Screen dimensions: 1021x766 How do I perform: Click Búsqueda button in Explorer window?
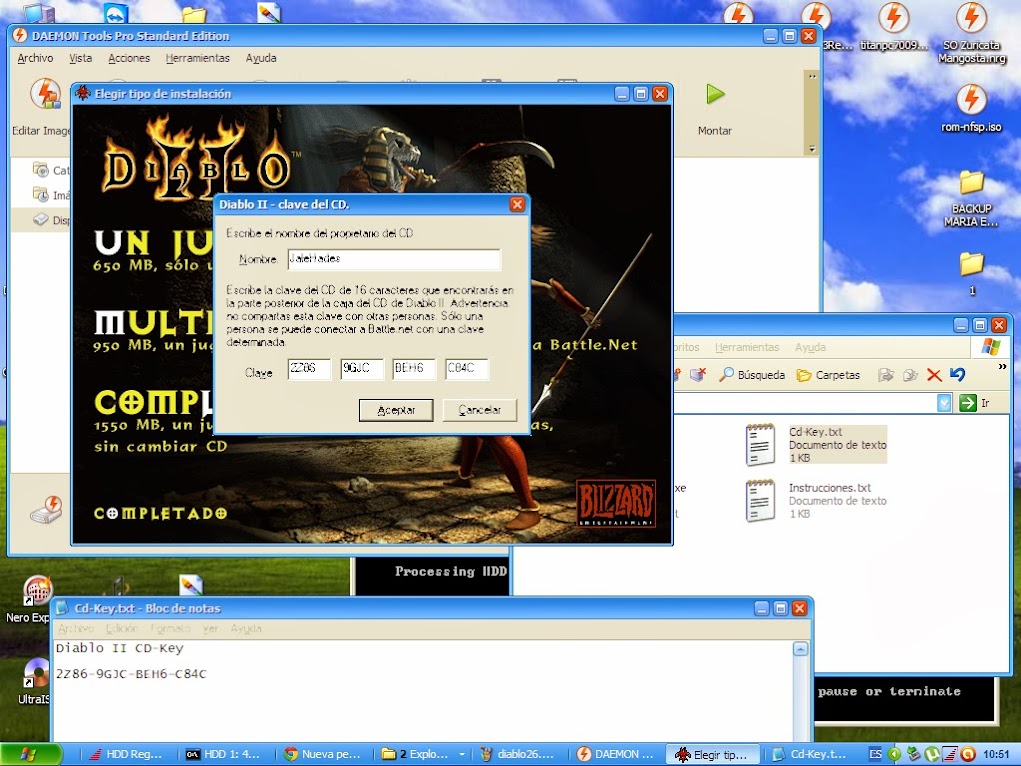(752, 375)
